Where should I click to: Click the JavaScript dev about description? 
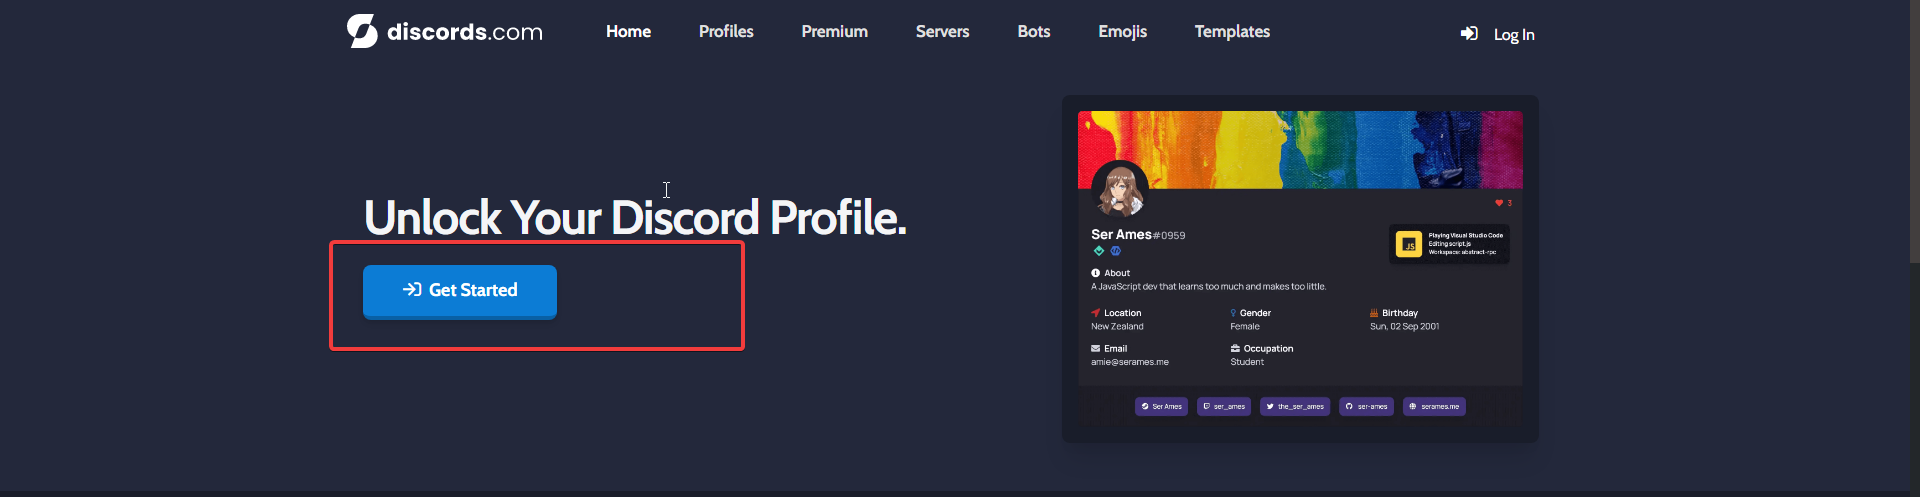1208,287
